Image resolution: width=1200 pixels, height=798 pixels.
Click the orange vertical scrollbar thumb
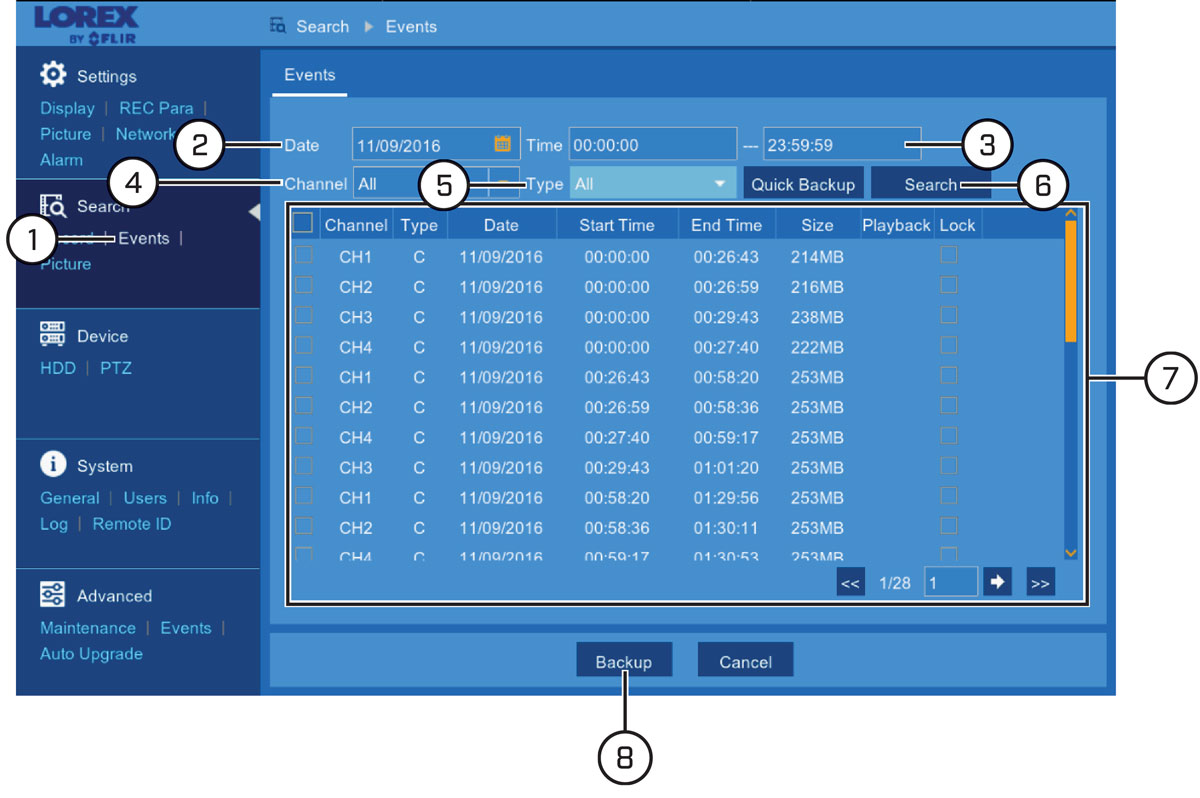1071,280
